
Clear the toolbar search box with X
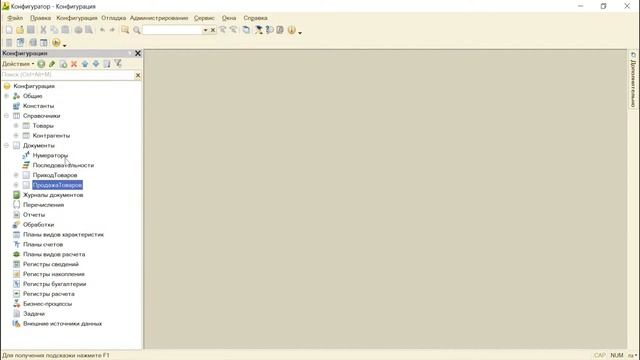213,30
